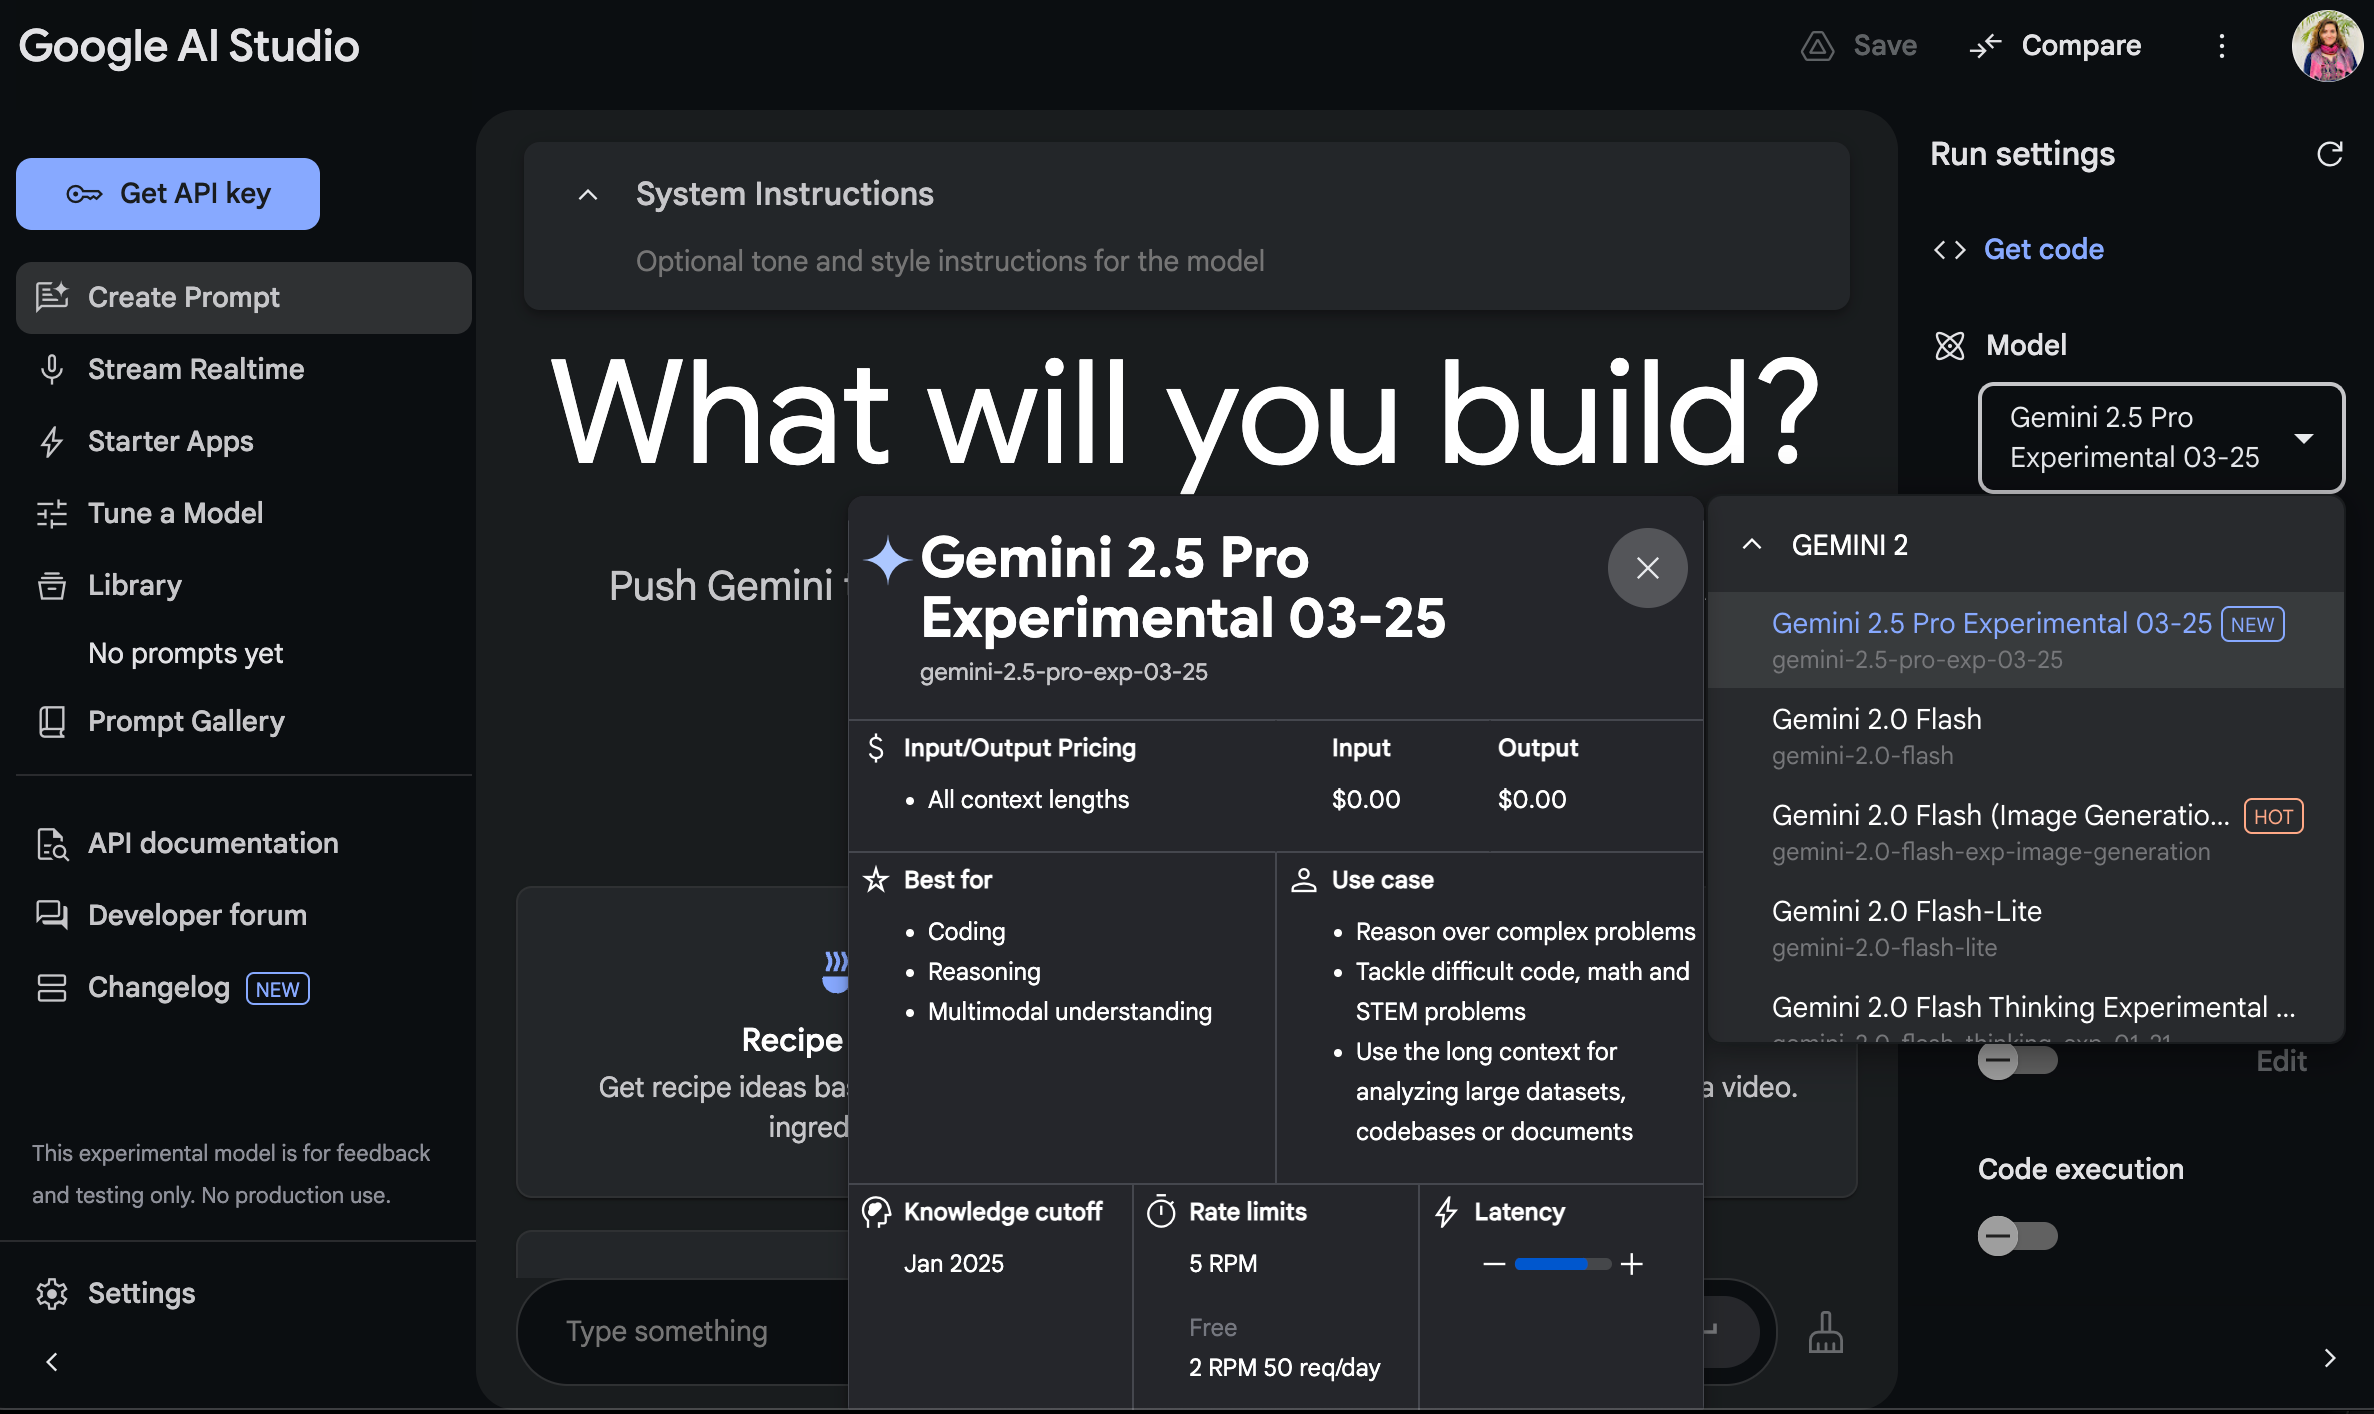Open Create Prompt in sidebar
The image size is (2374, 1414).
coord(244,298)
